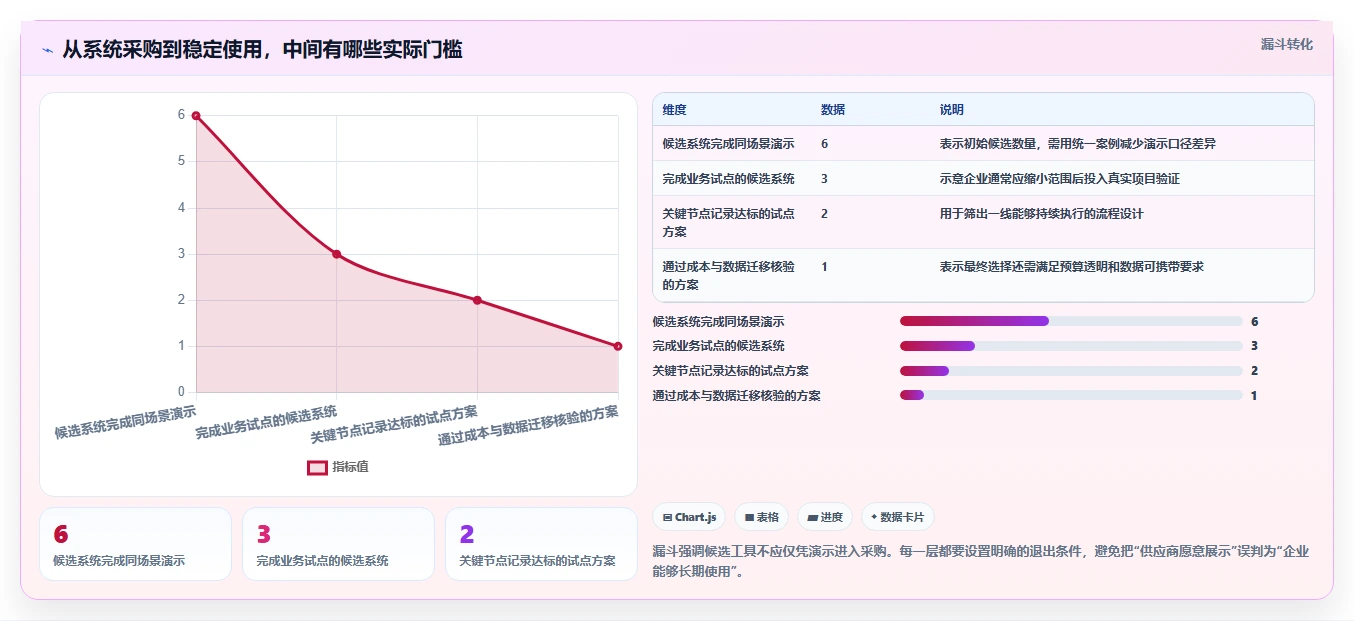
Task: Click the 指标值 legend label text
Action: pos(350,467)
